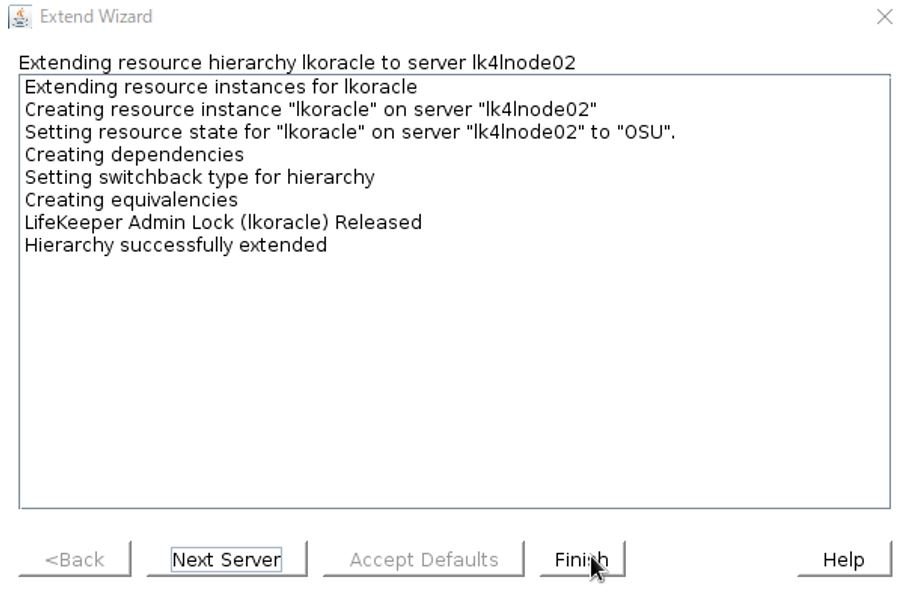Screen dimensions: 916x596
Task: Open Help from the wizard
Action: [x=843, y=559]
